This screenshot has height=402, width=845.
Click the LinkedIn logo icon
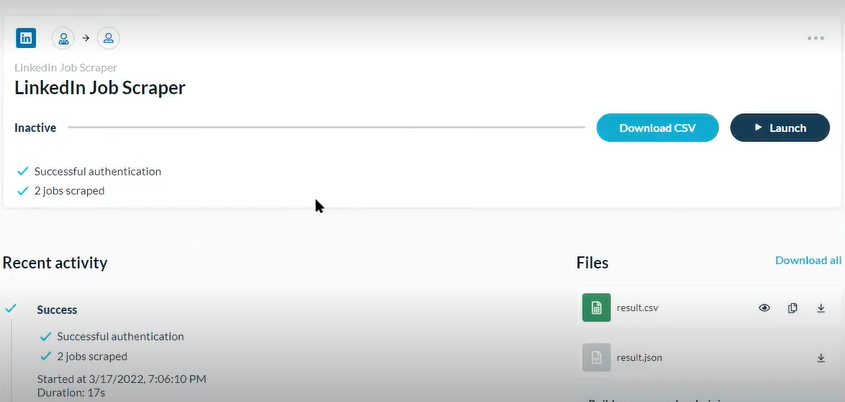pos(26,38)
